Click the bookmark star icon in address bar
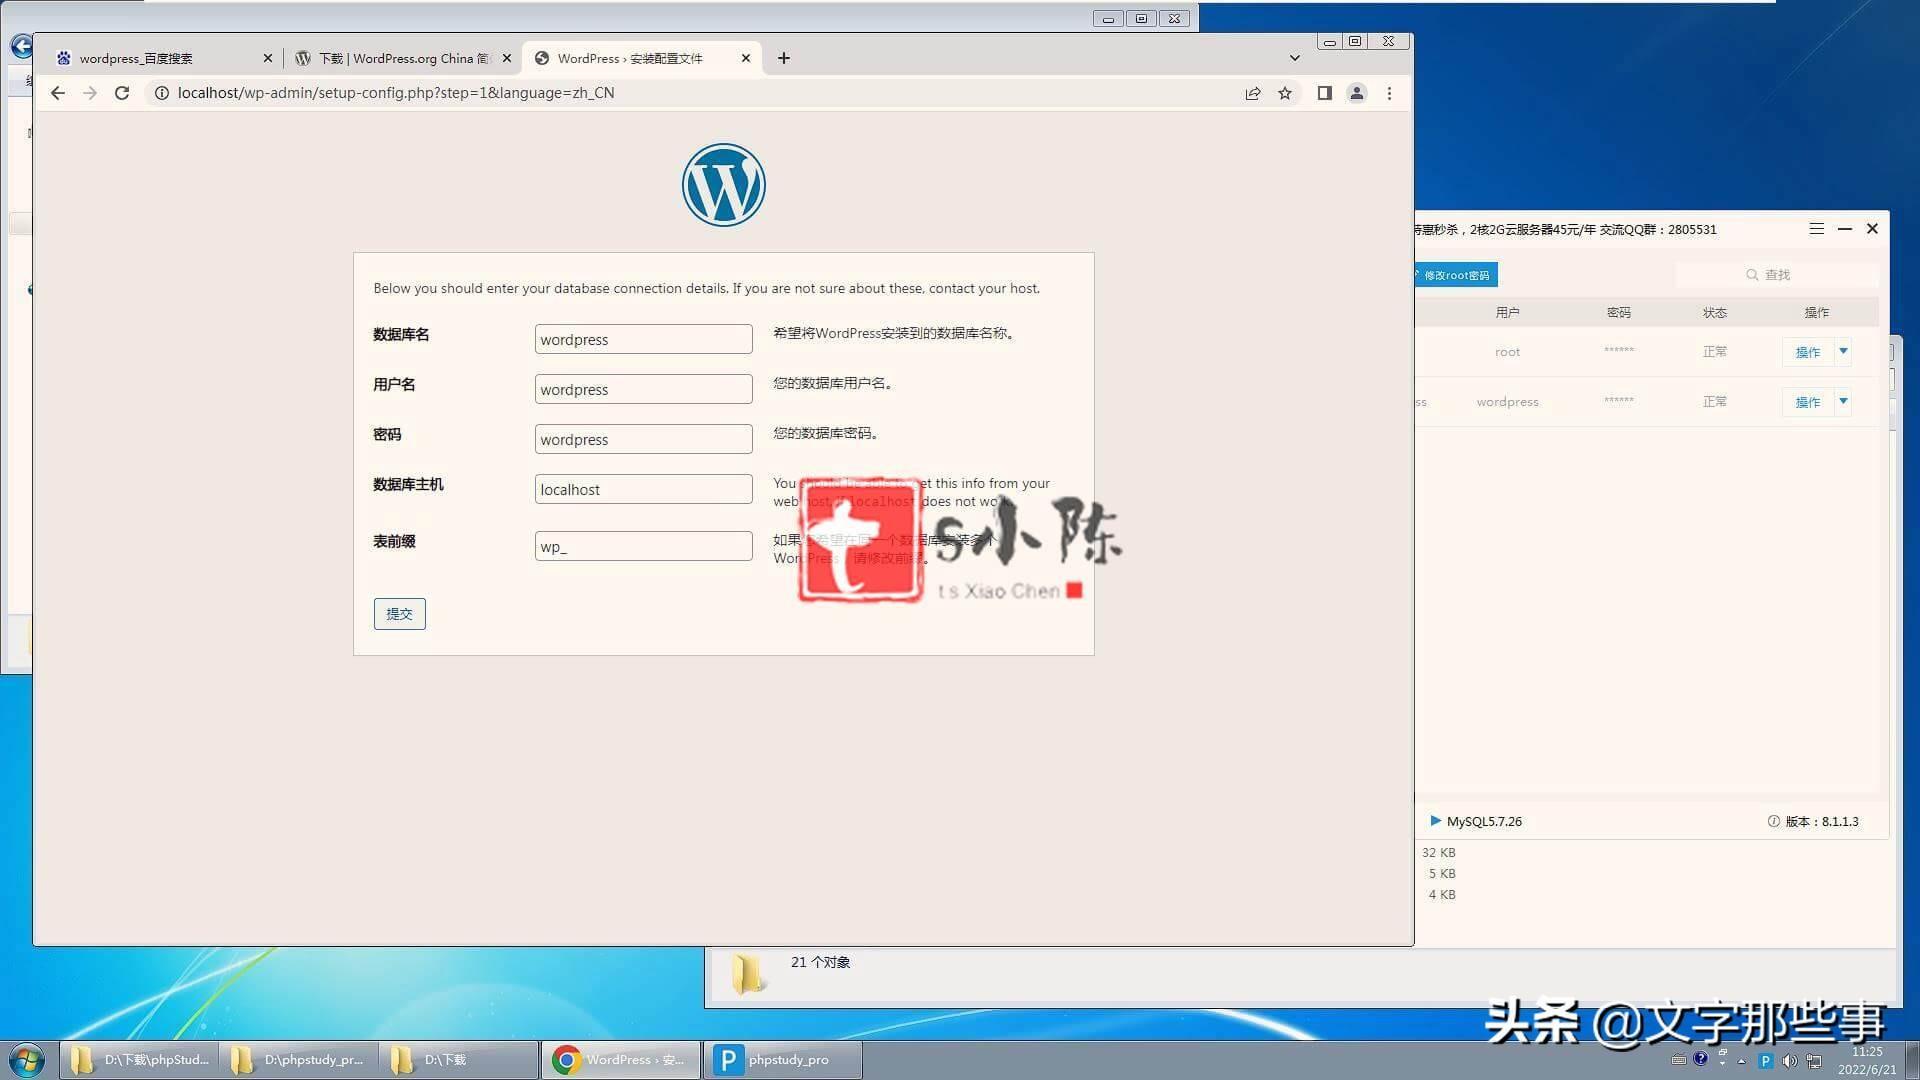 tap(1284, 92)
